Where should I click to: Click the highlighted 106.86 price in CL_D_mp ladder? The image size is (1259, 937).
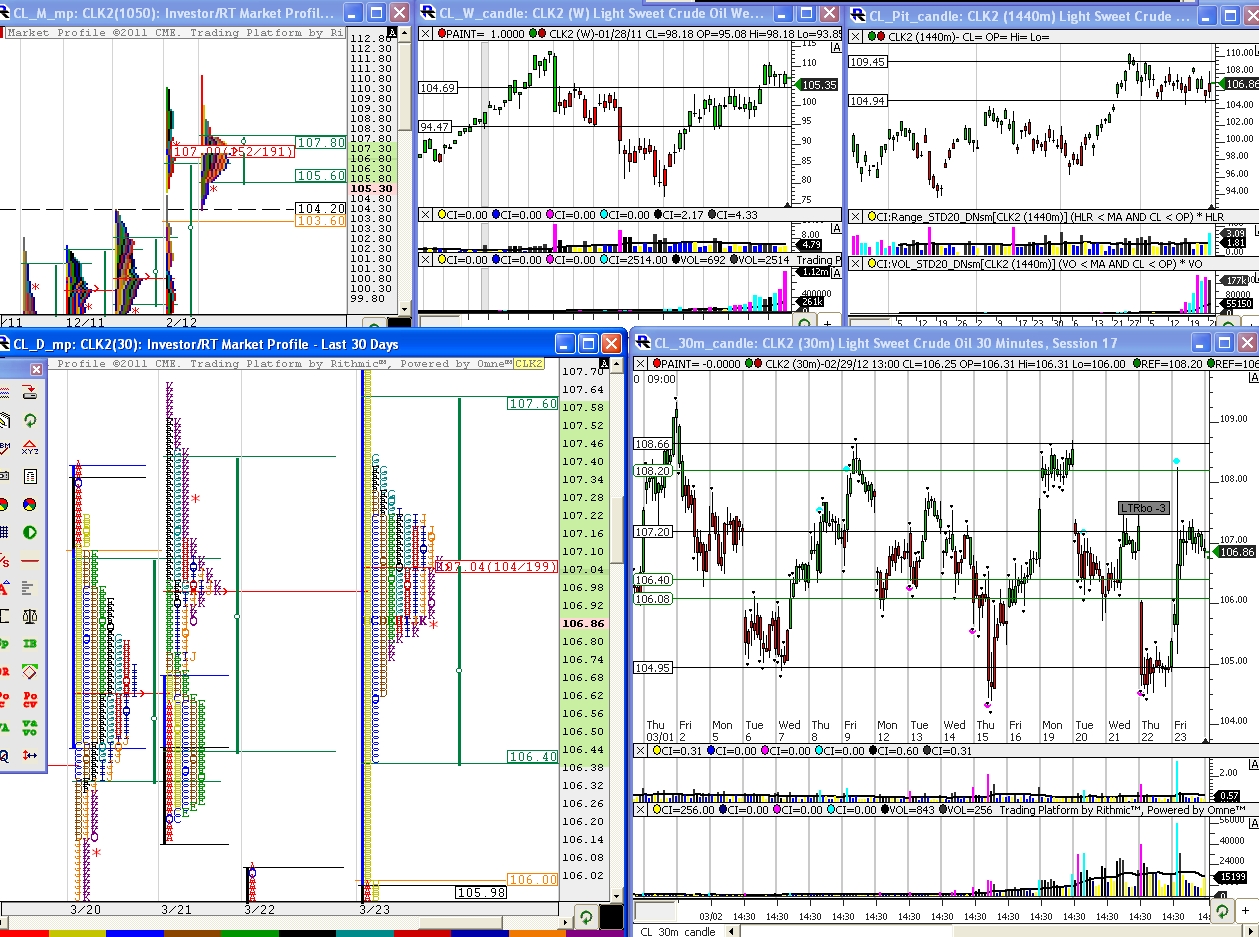coord(582,623)
